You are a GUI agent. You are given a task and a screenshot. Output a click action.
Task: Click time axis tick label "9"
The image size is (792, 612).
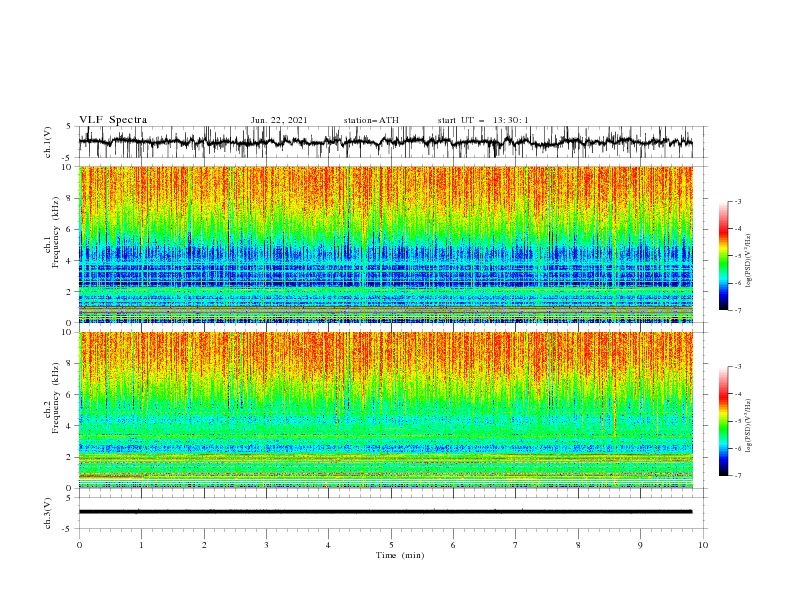tap(640, 545)
